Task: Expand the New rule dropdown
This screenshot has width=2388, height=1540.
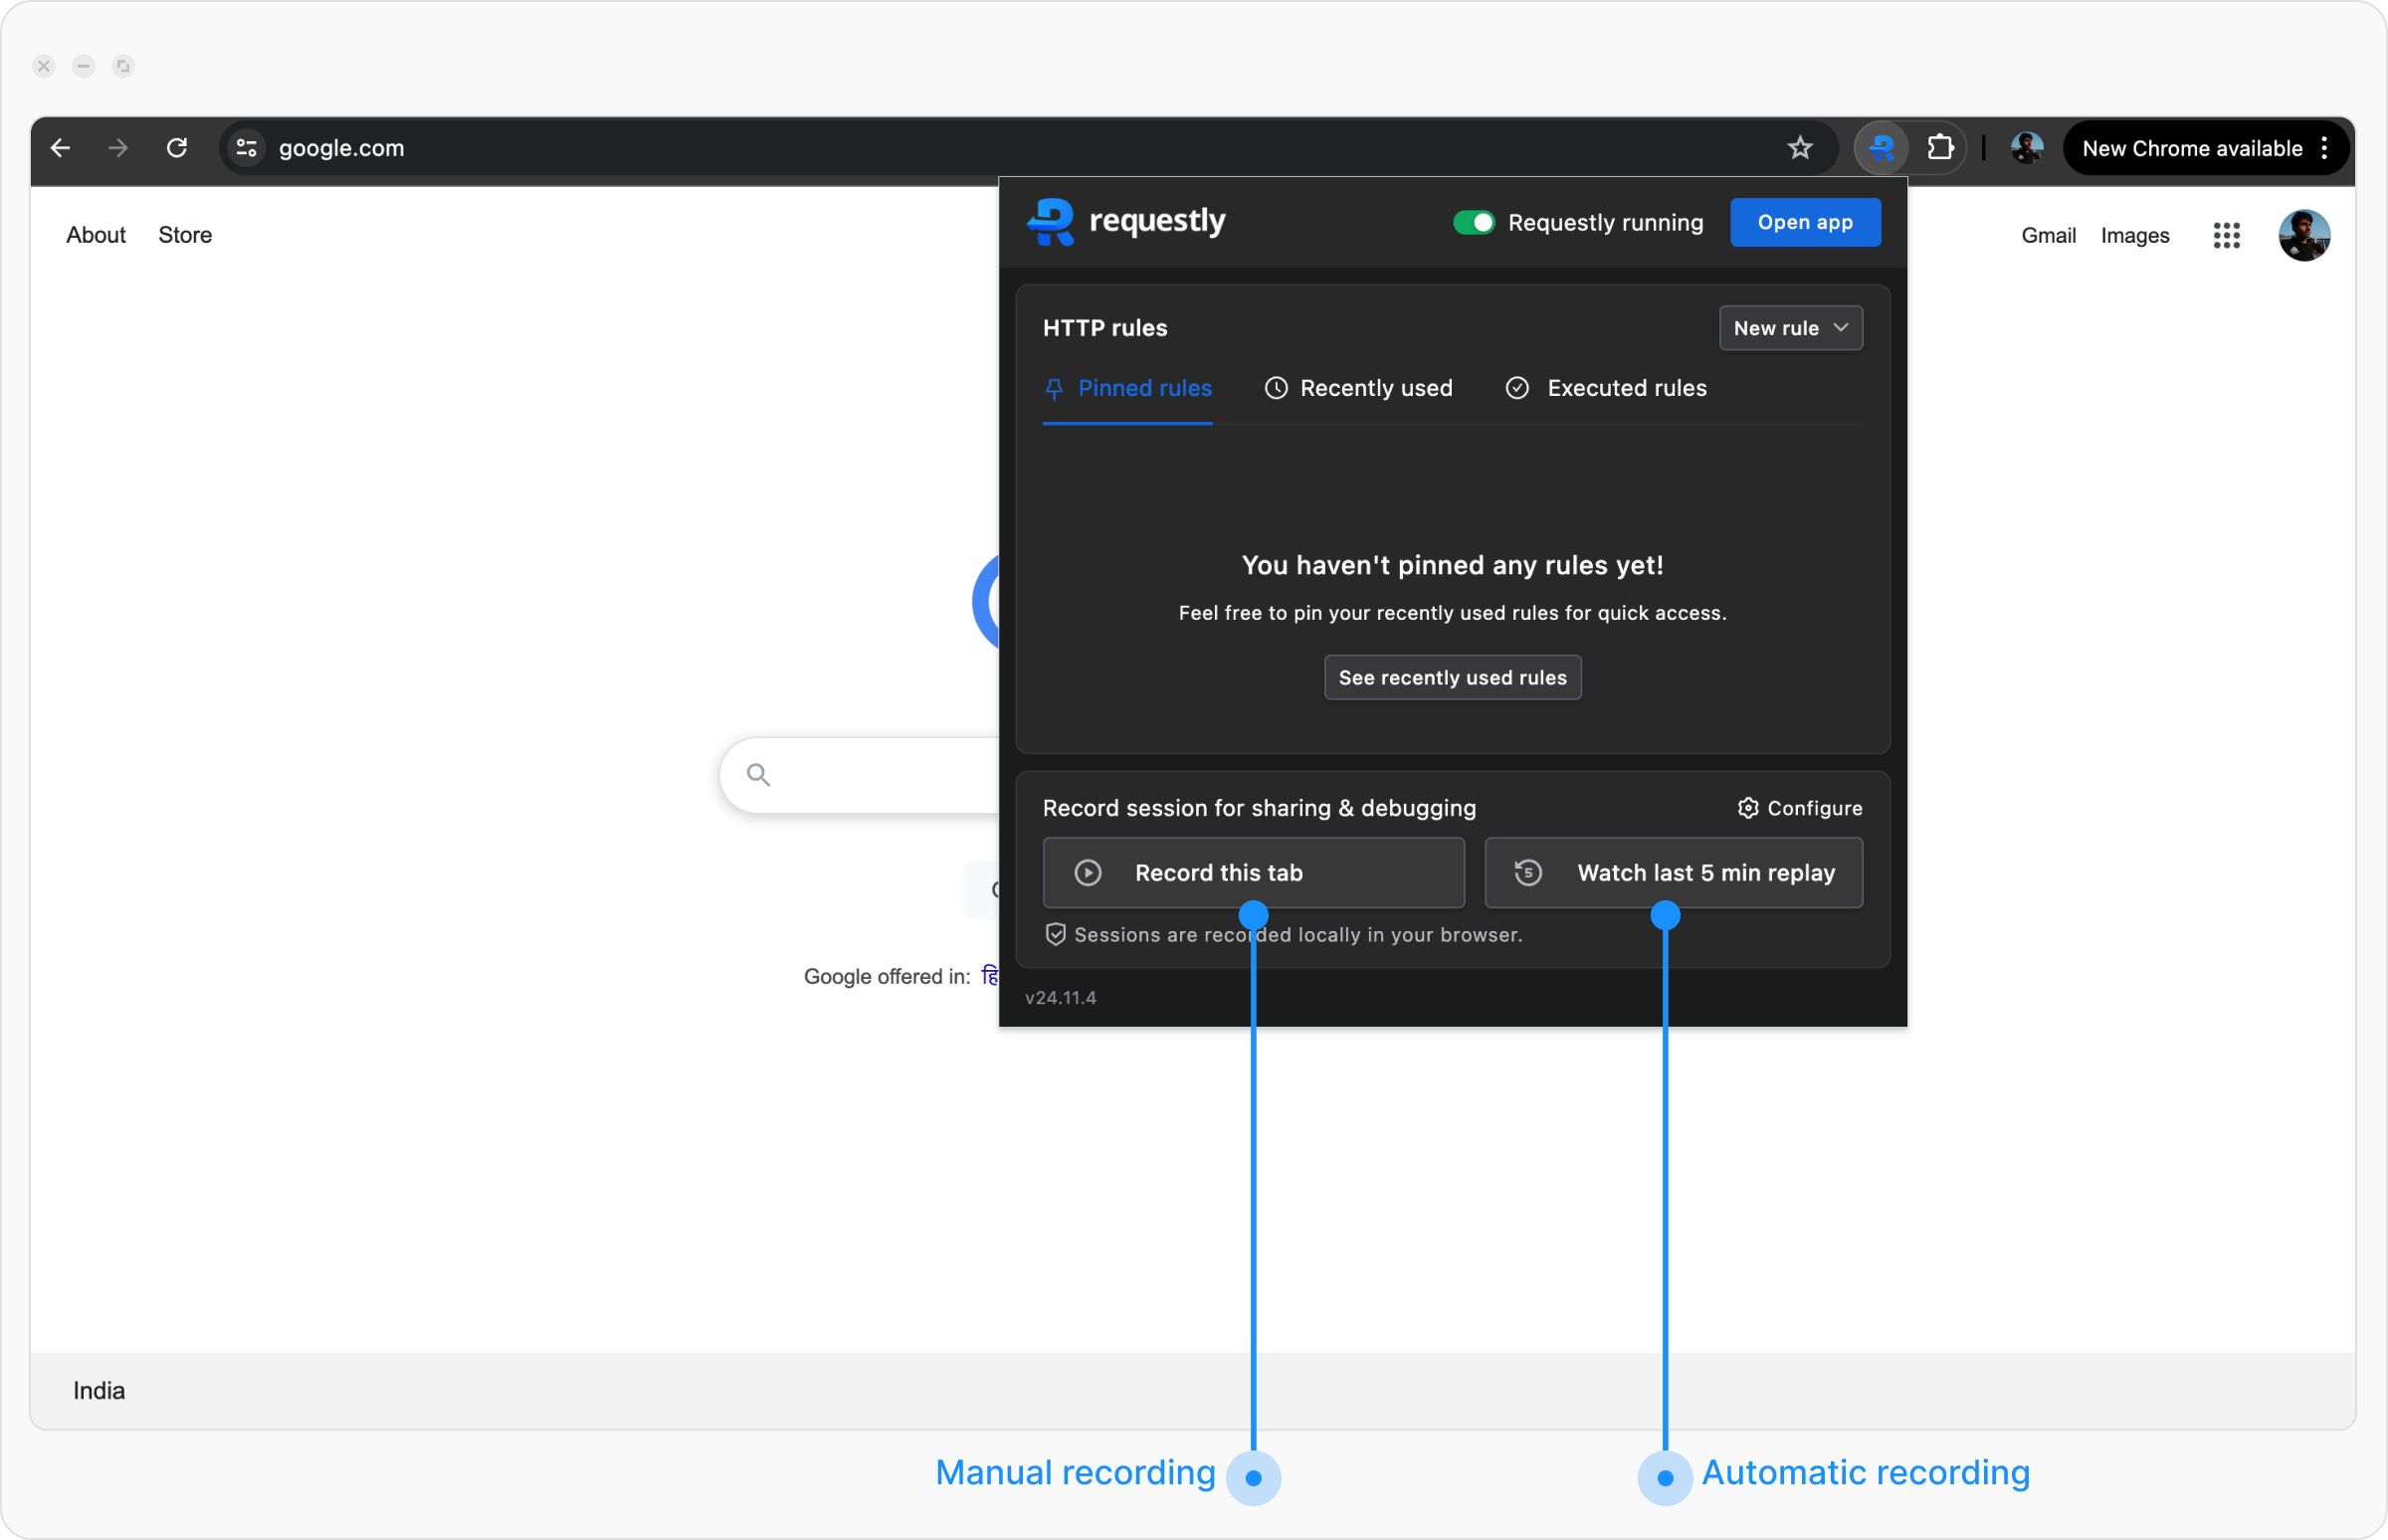Action: coord(1790,328)
